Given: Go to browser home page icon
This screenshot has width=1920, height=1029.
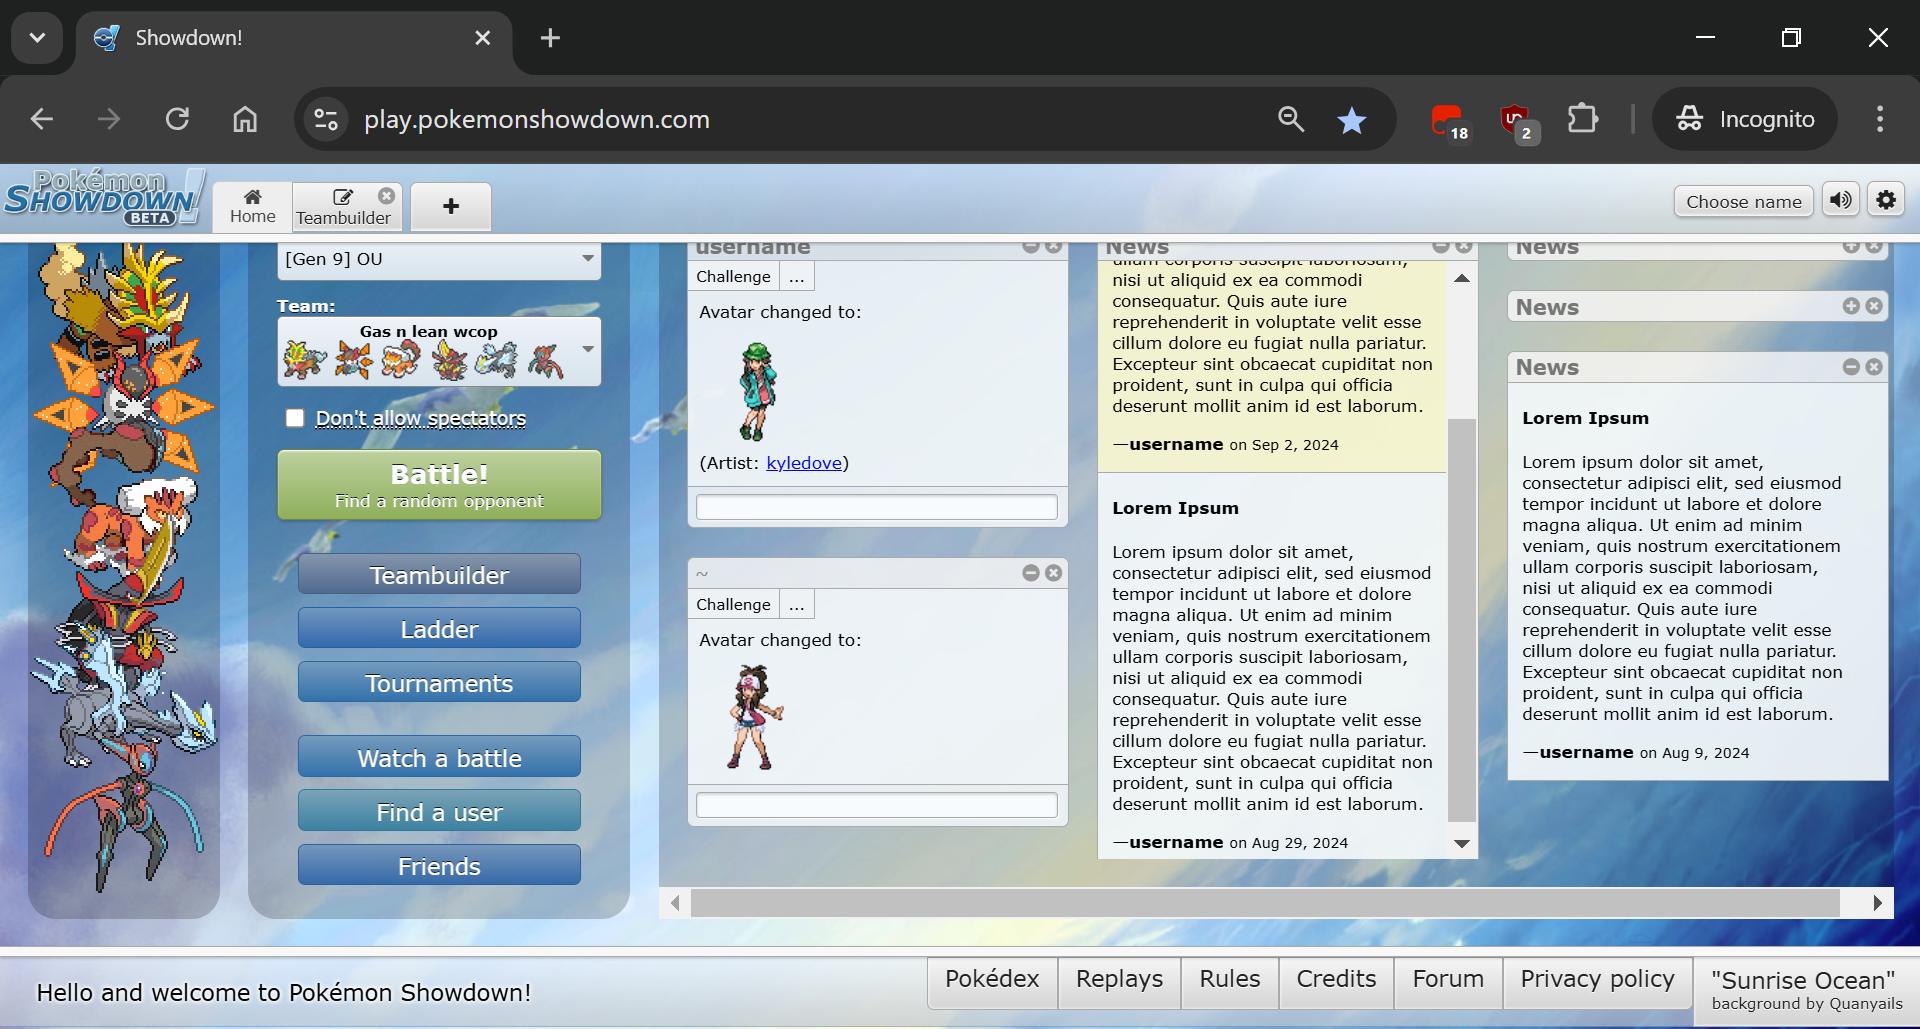Looking at the screenshot, I should 245,119.
